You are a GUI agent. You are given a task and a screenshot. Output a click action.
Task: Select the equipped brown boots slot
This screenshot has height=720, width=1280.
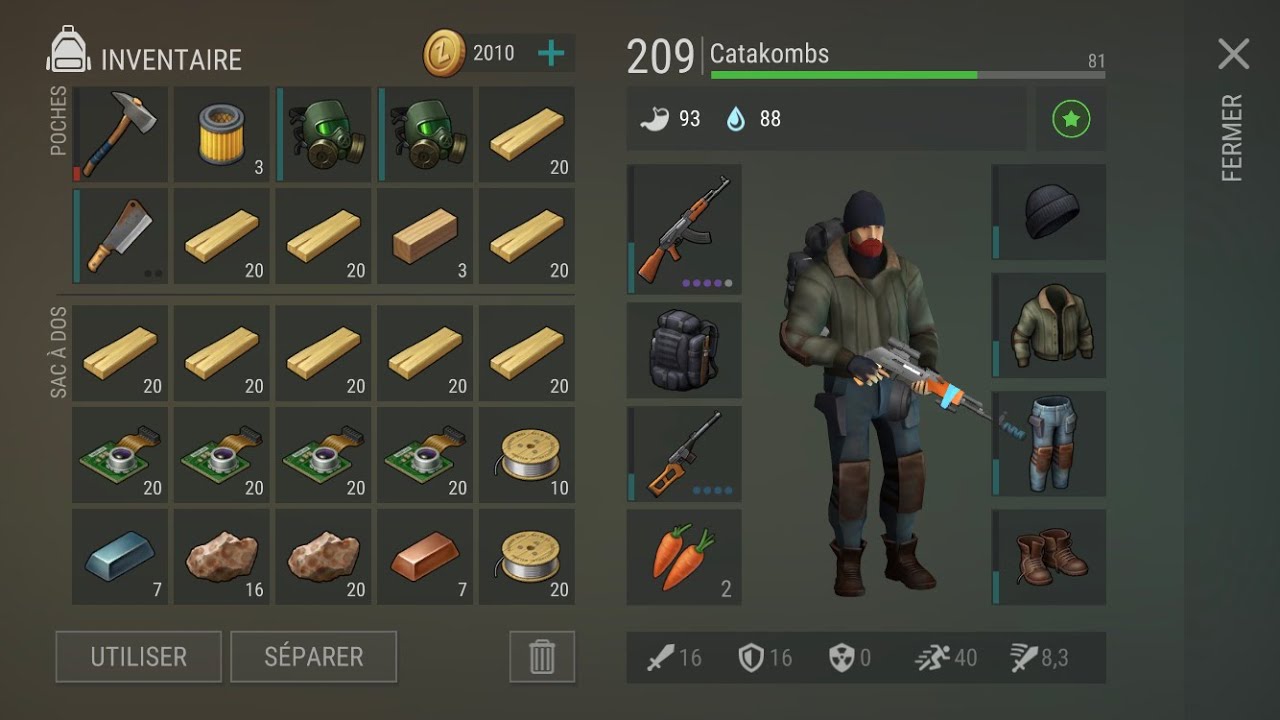coord(1049,557)
